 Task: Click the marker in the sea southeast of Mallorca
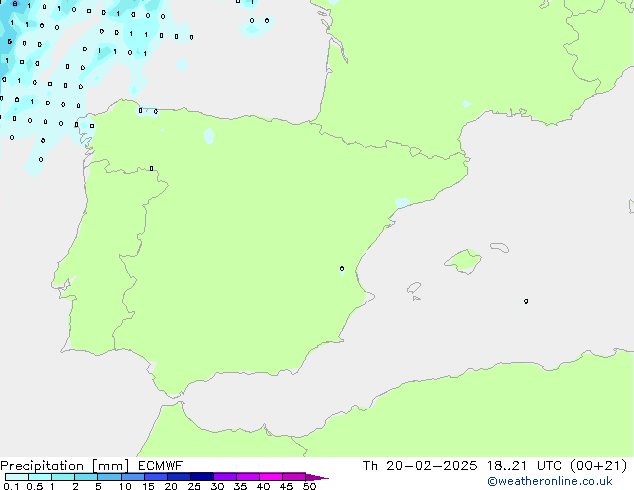[526, 301]
